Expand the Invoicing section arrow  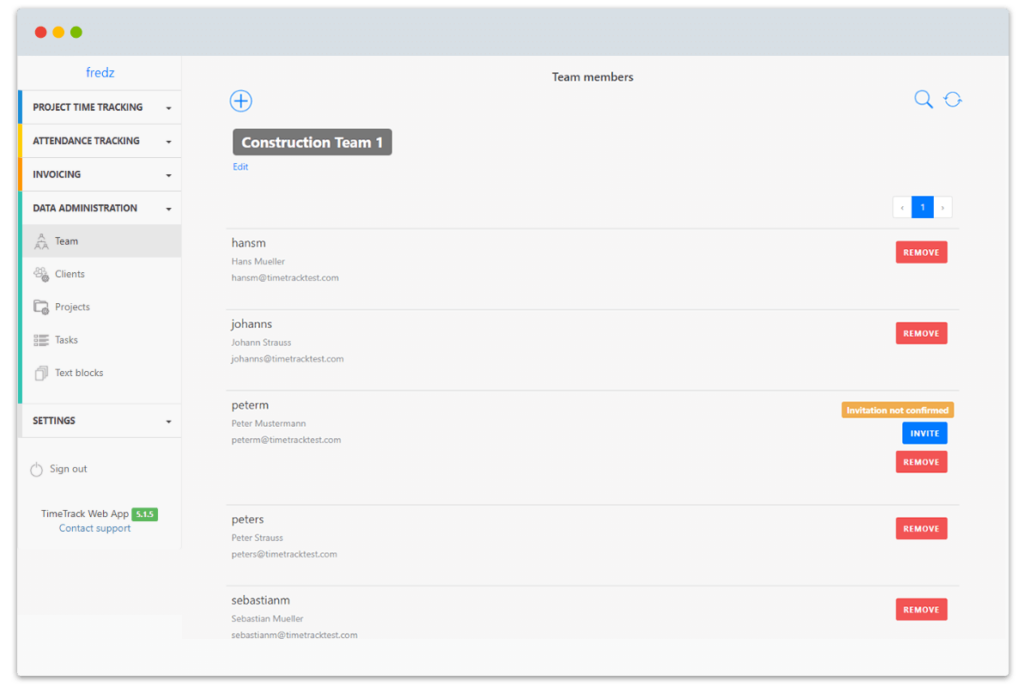coord(168,175)
